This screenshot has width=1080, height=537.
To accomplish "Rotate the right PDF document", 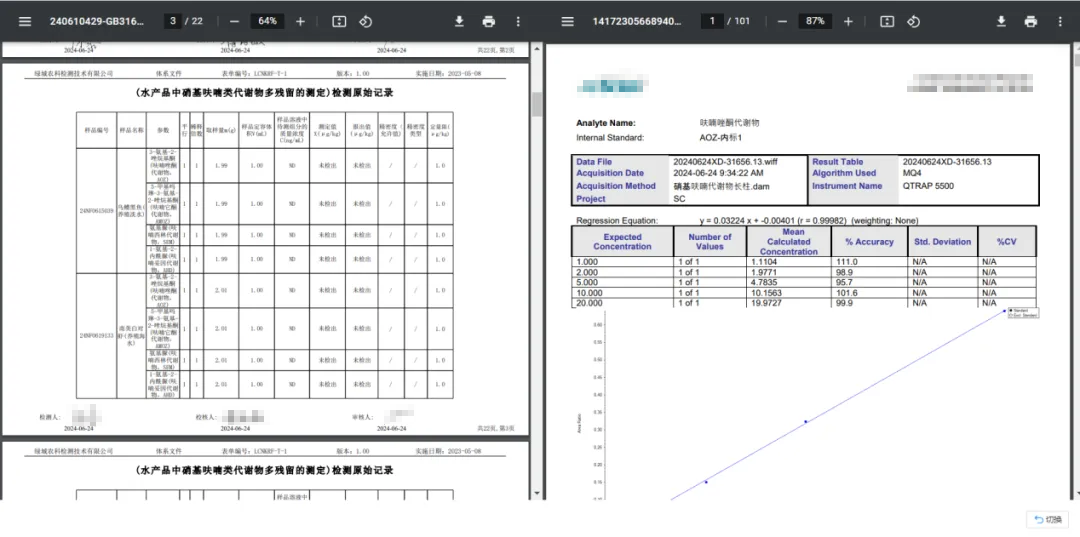I will pyautogui.click(x=913, y=21).
